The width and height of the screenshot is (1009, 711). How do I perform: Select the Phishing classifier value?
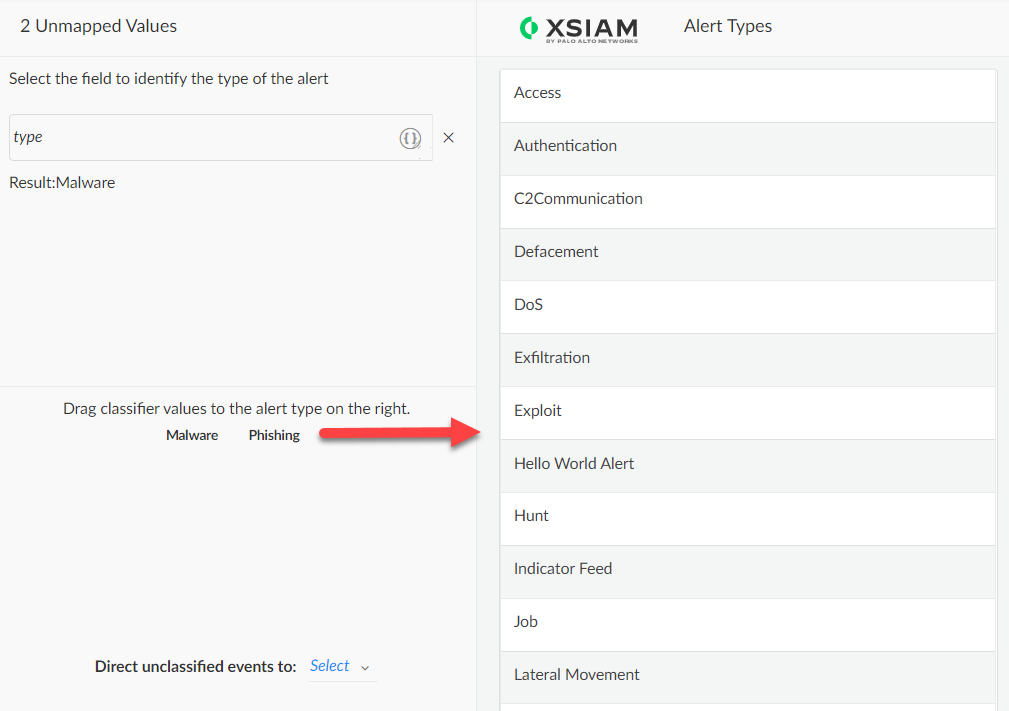274,435
